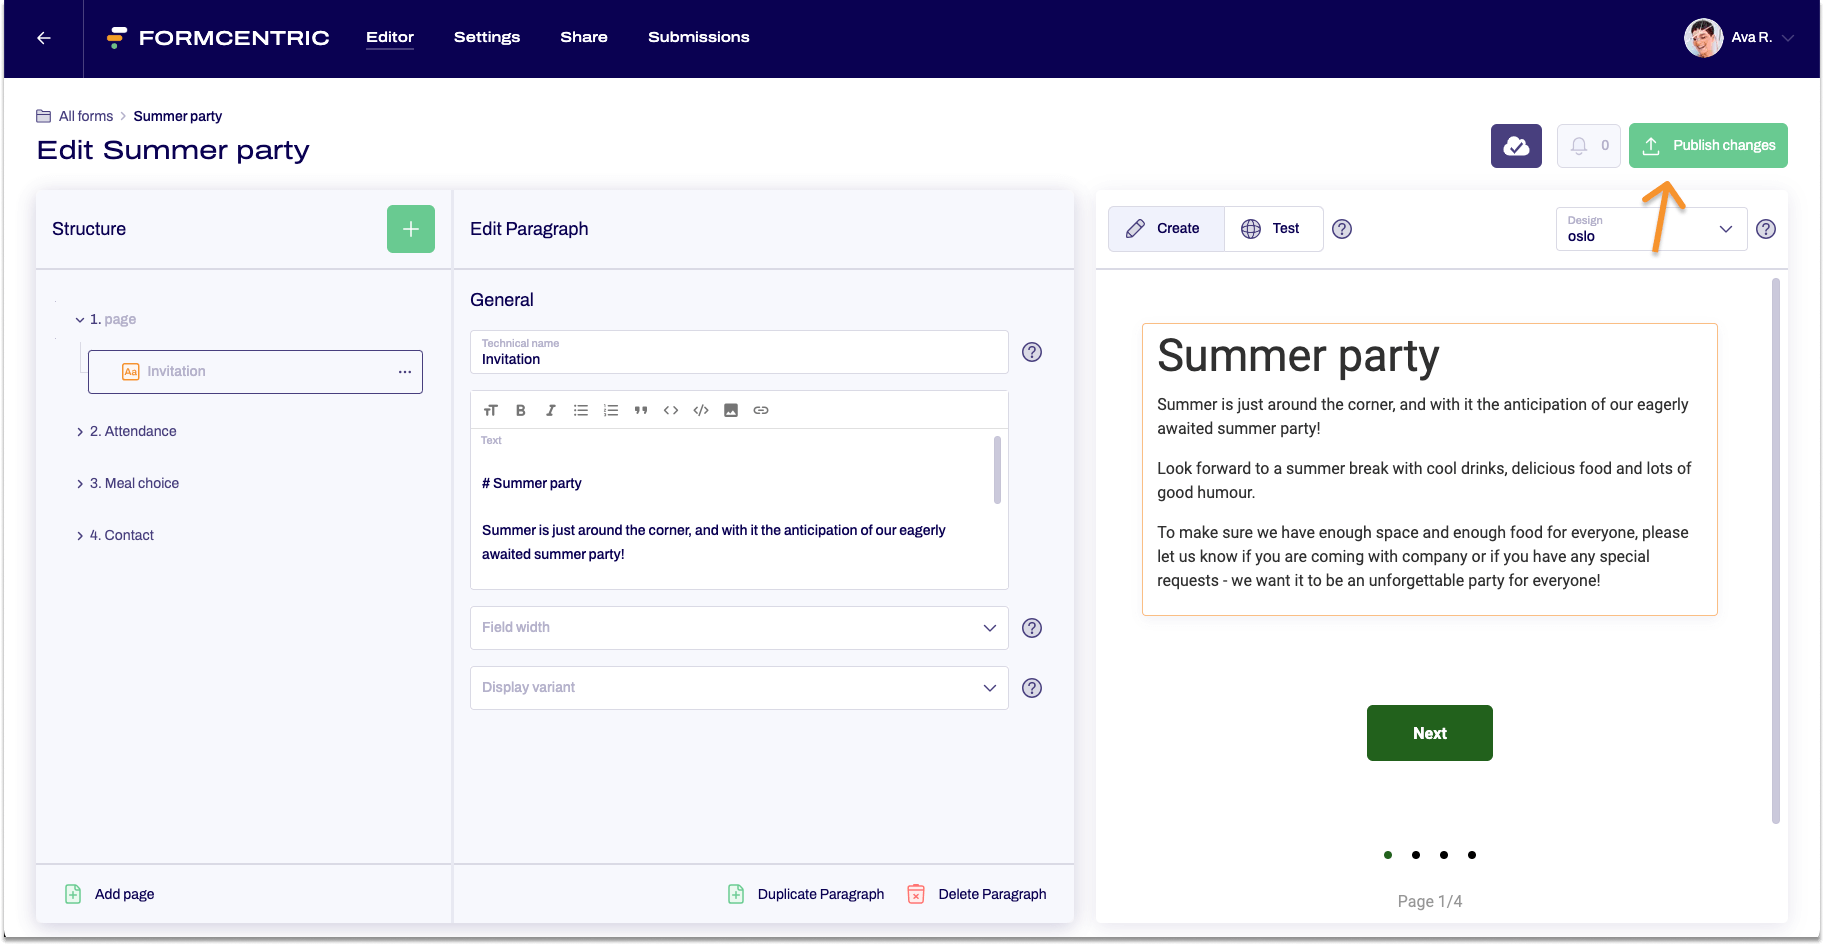The width and height of the screenshot is (1824, 945).
Task: Open the Design oslo dropdown
Action: pos(1651,229)
